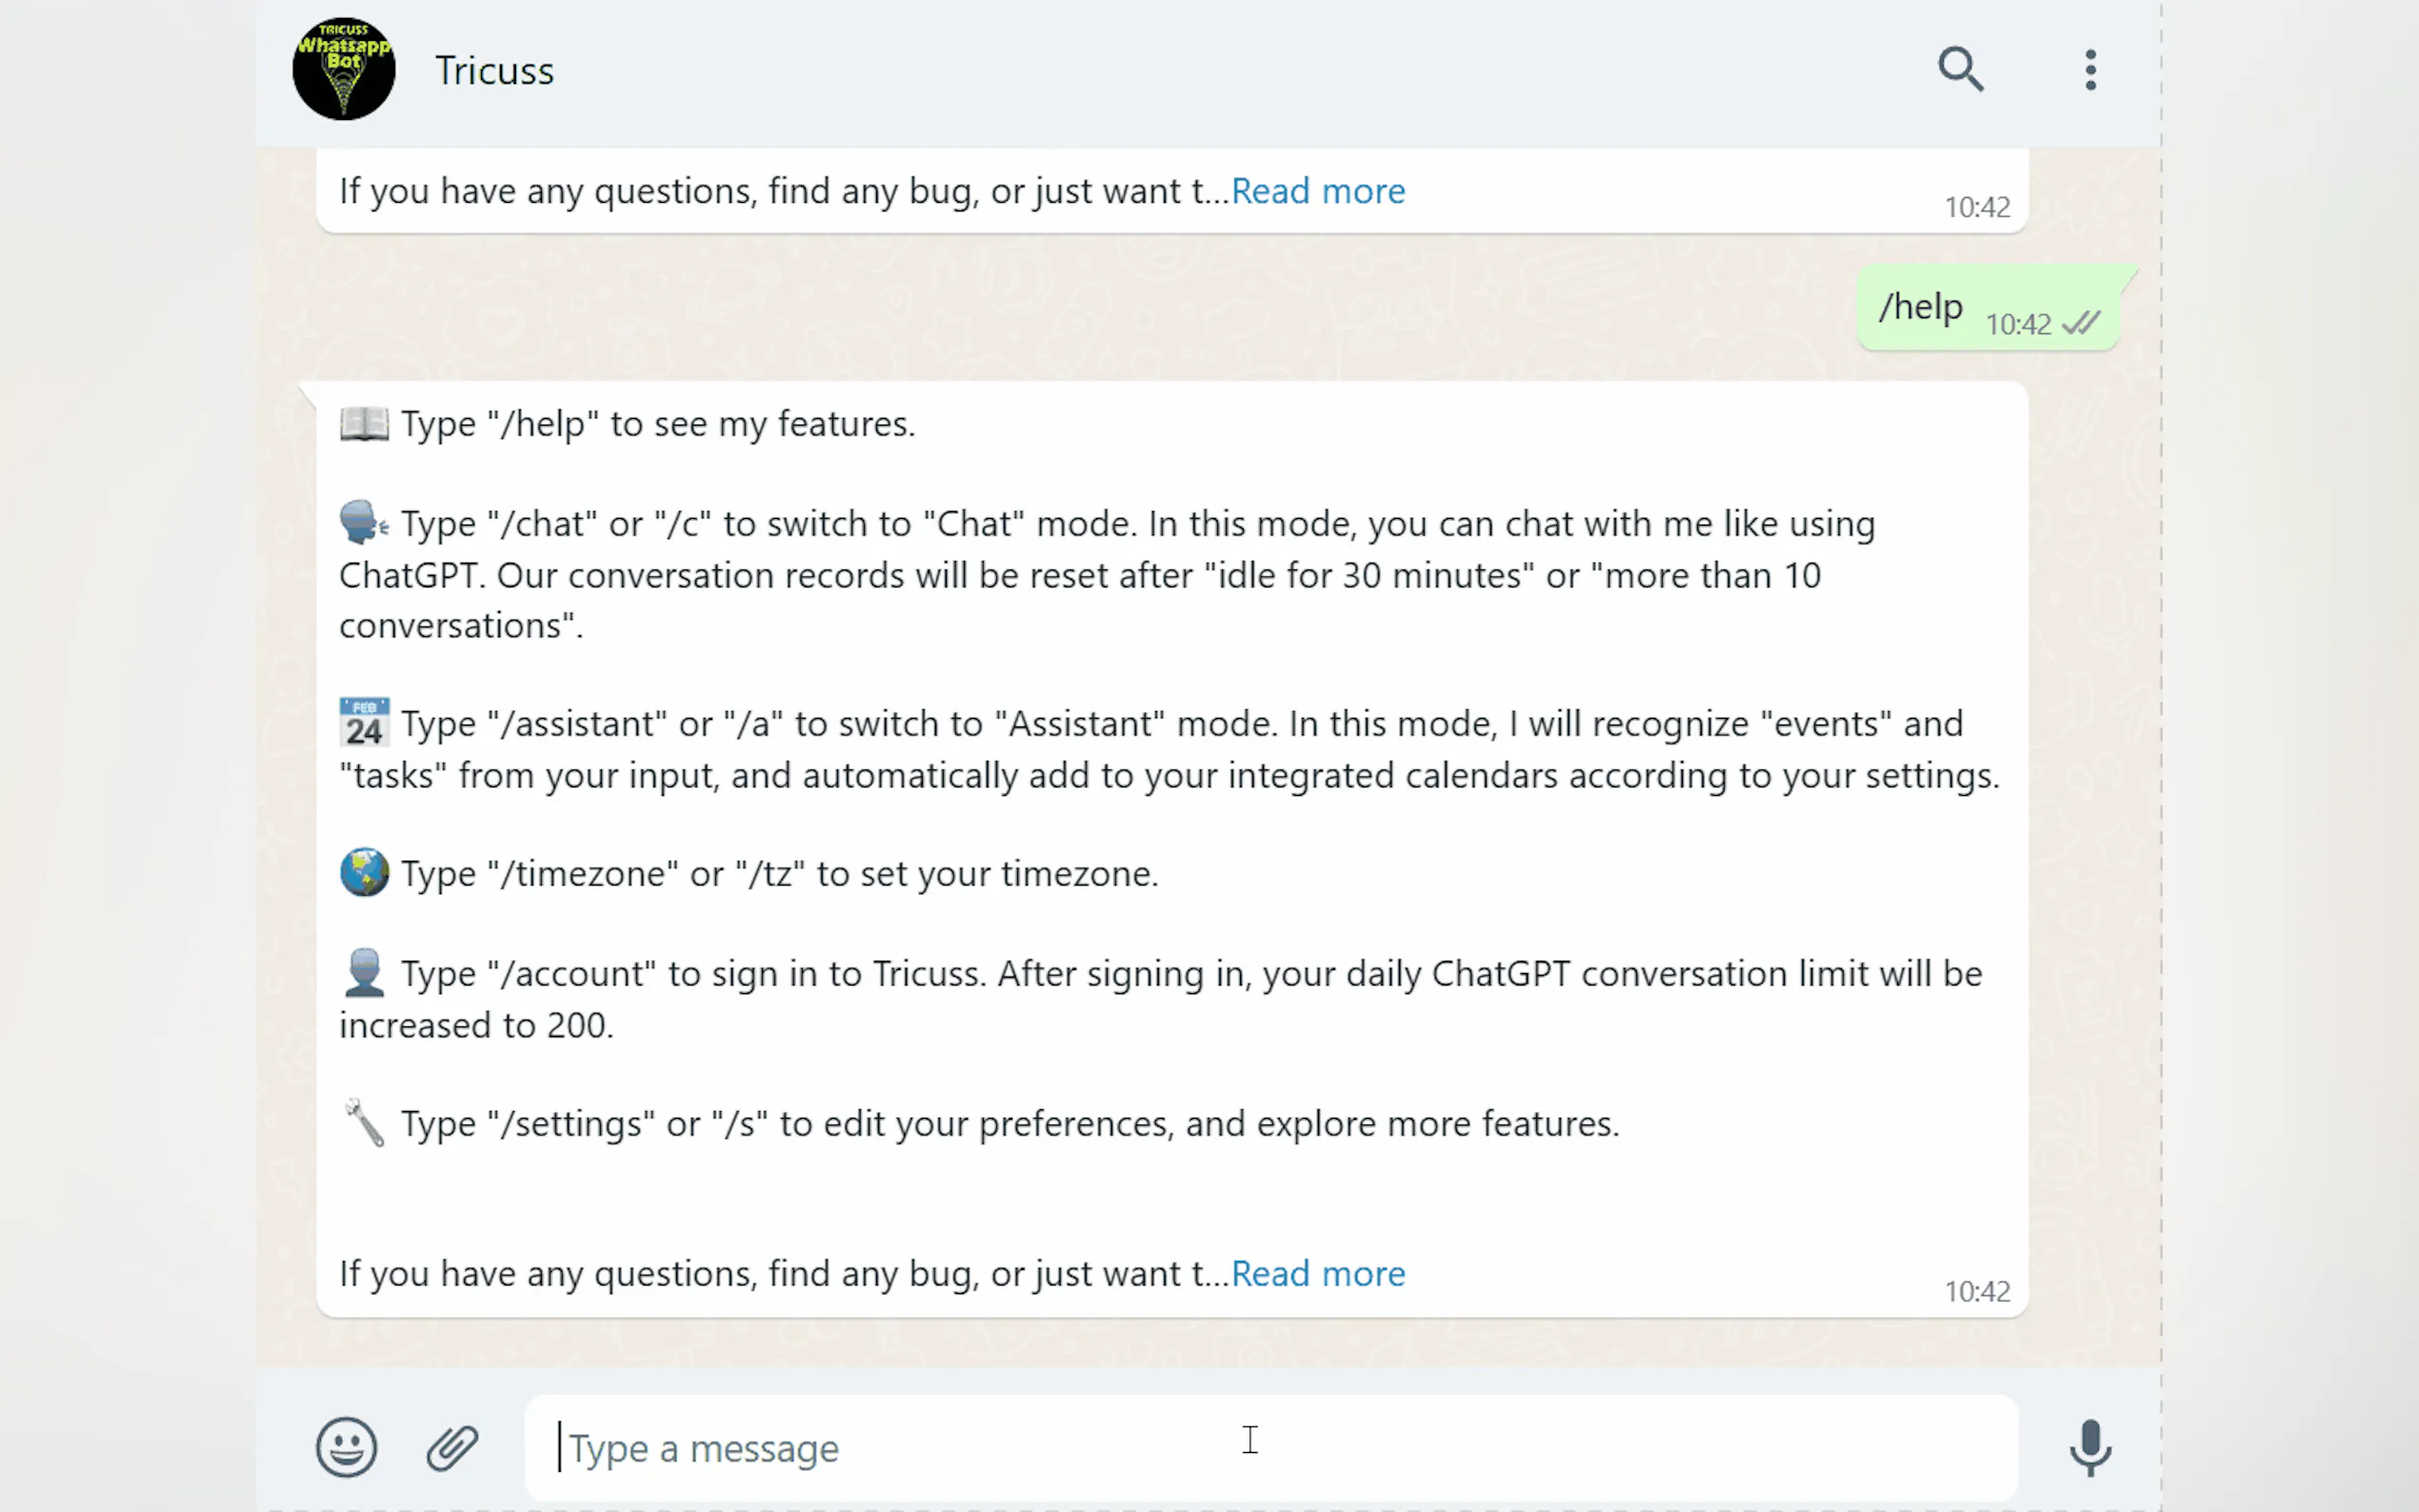2419x1512 pixels.
Task: Open the three-dot chat menu
Action: 2090,70
